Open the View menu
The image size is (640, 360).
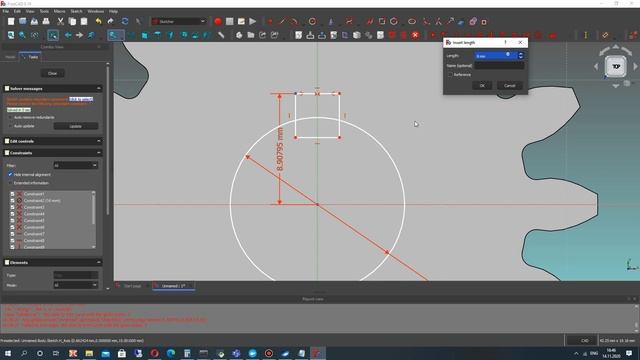[x=30, y=11]
